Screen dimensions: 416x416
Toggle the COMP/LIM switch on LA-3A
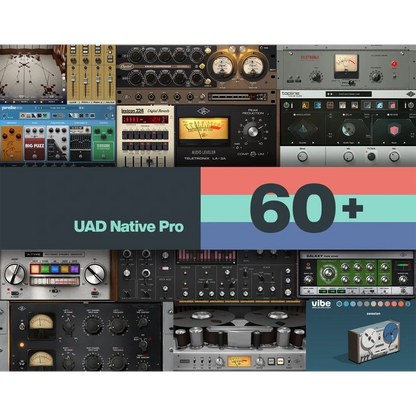pyautogui.click(x=253, y=154)
